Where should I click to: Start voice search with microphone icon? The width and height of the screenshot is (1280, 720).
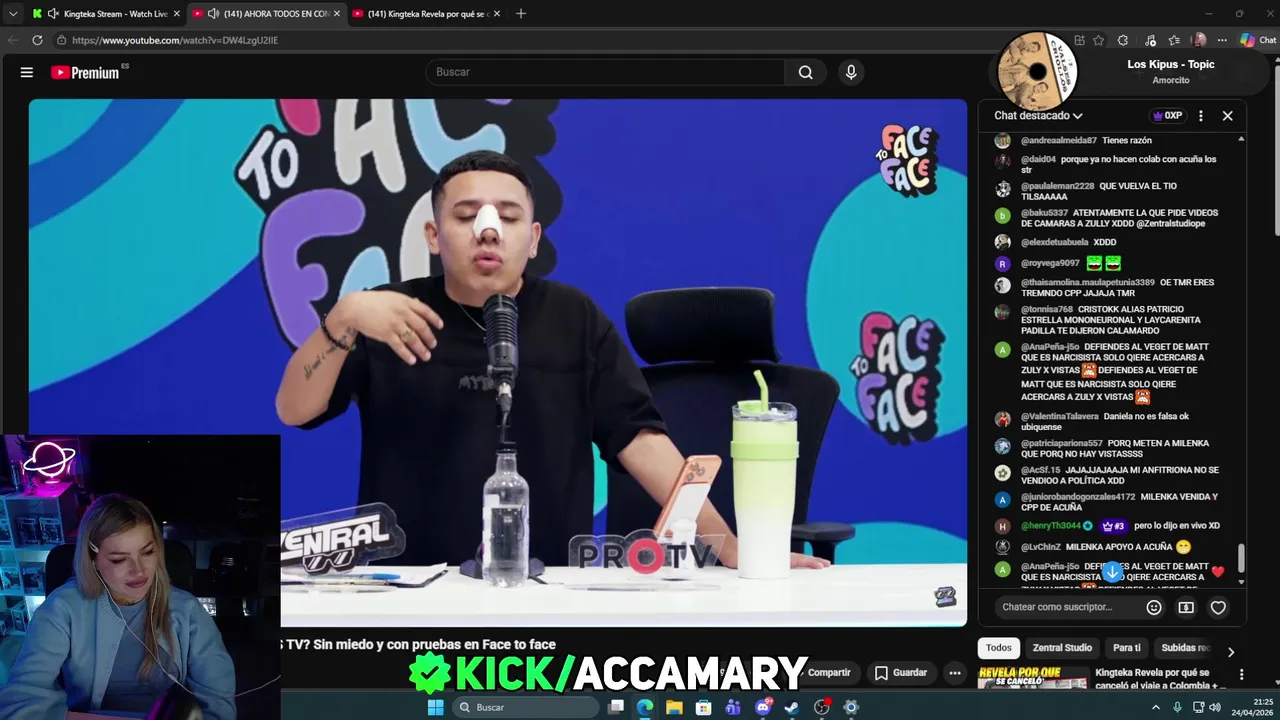pos(851,72)
